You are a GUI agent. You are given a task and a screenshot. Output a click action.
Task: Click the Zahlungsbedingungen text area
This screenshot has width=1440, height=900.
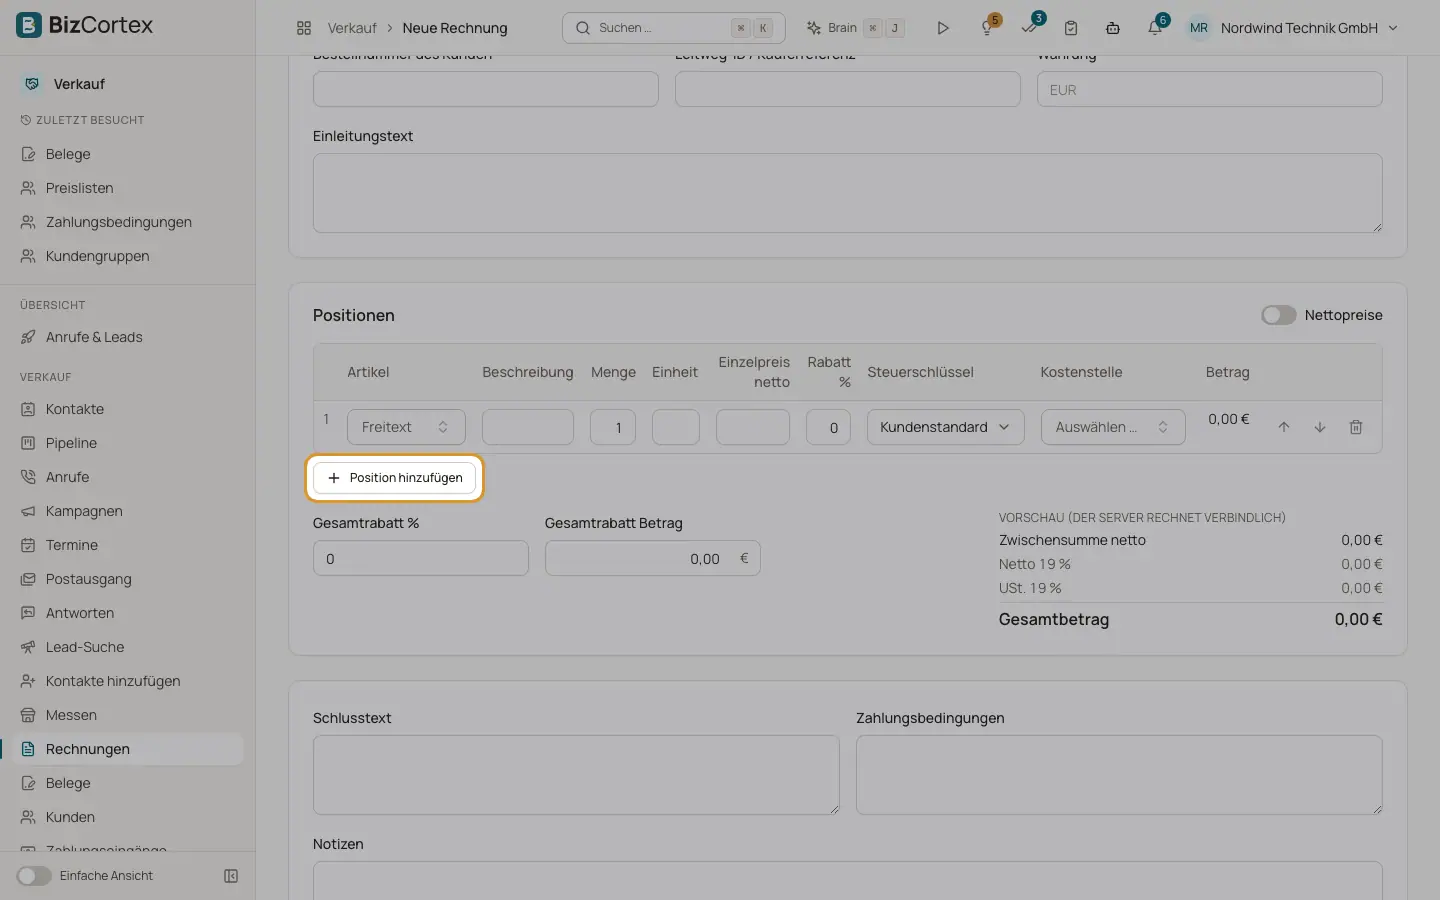tap(1119, 775)
